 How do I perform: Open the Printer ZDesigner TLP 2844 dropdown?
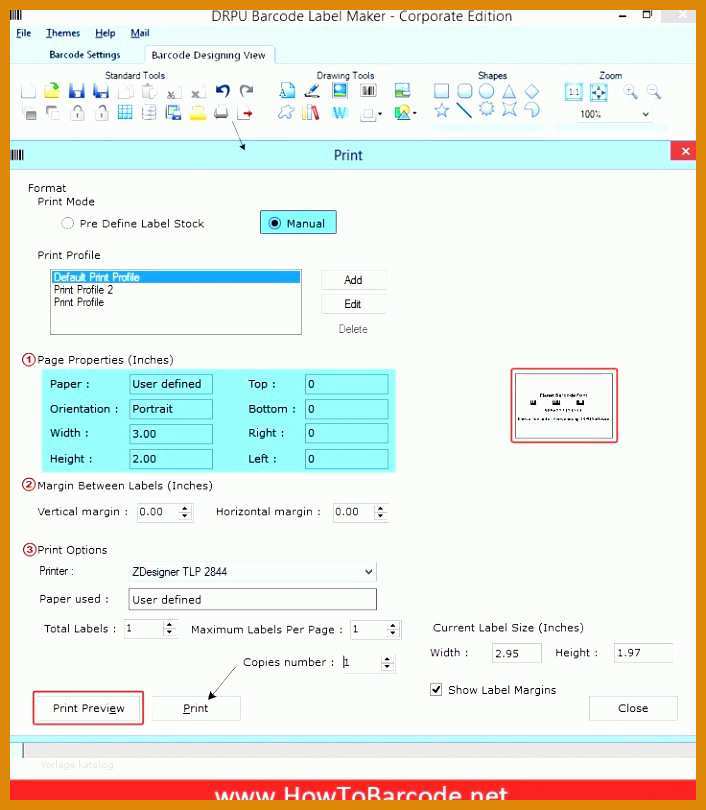click(x=368, y=571)
